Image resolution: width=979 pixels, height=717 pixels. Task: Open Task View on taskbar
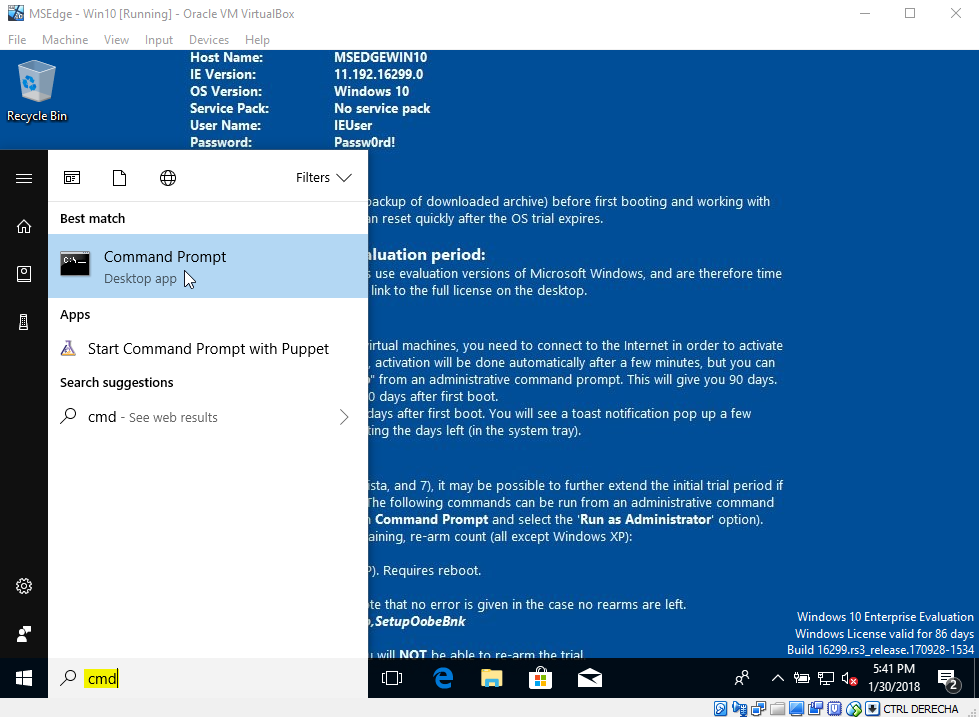[x=392, y=679]
